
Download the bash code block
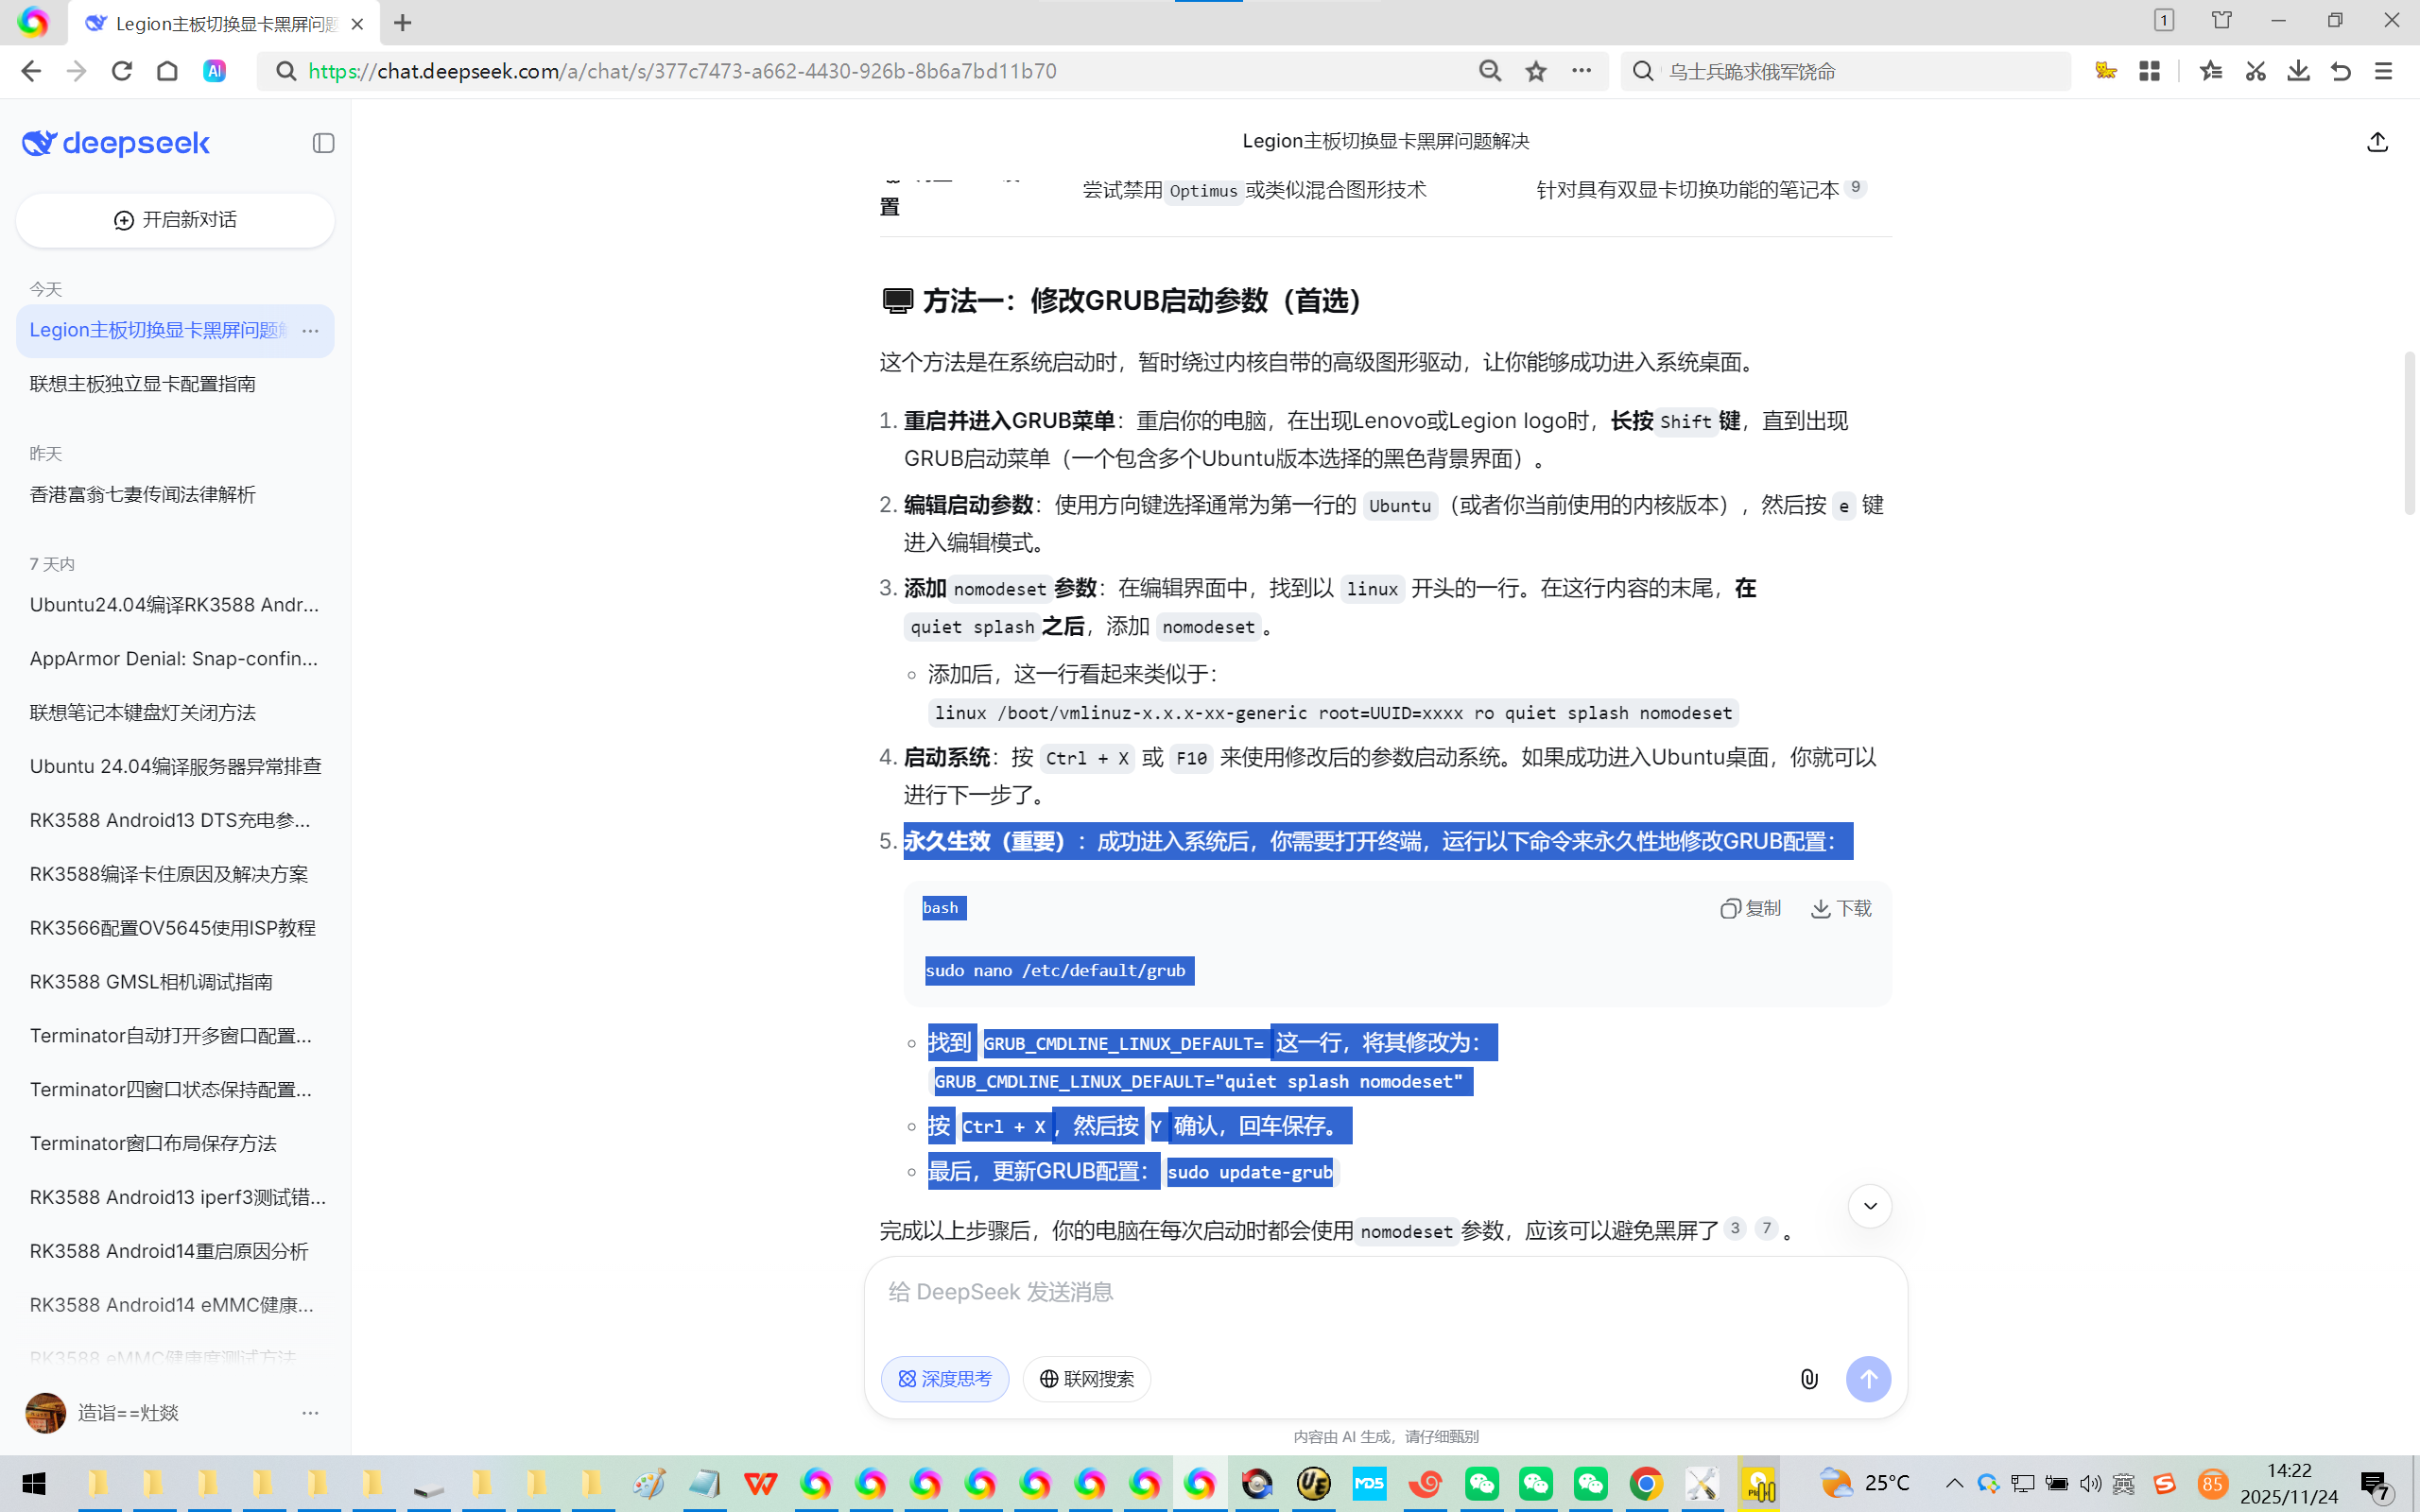[1841, 908]
